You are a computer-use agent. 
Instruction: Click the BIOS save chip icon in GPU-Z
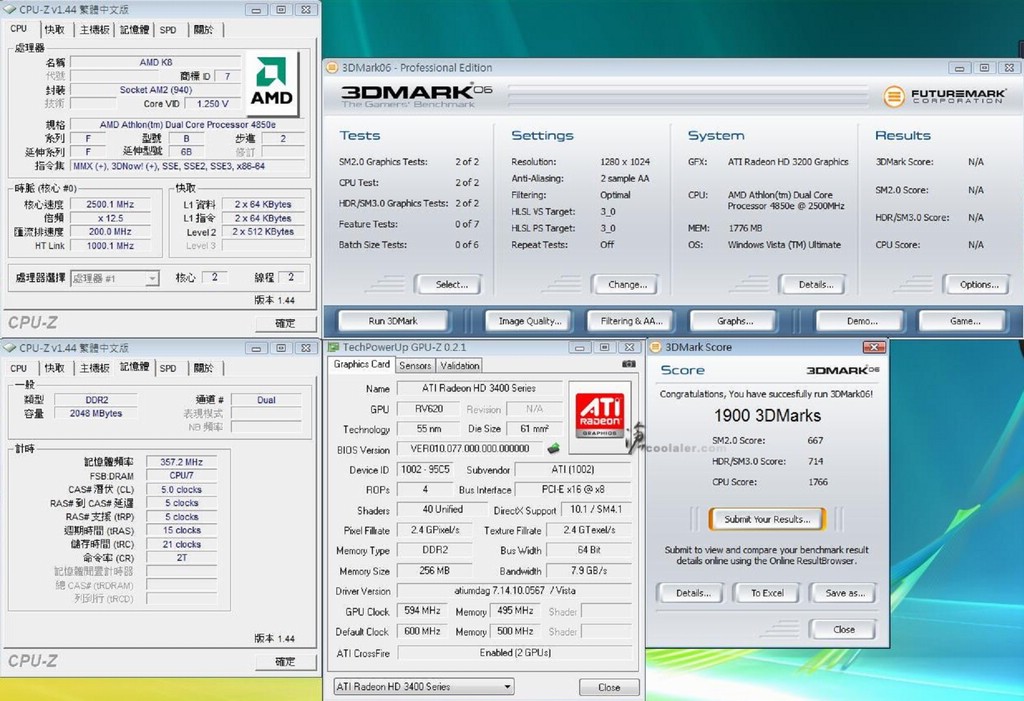pos(553,448)
